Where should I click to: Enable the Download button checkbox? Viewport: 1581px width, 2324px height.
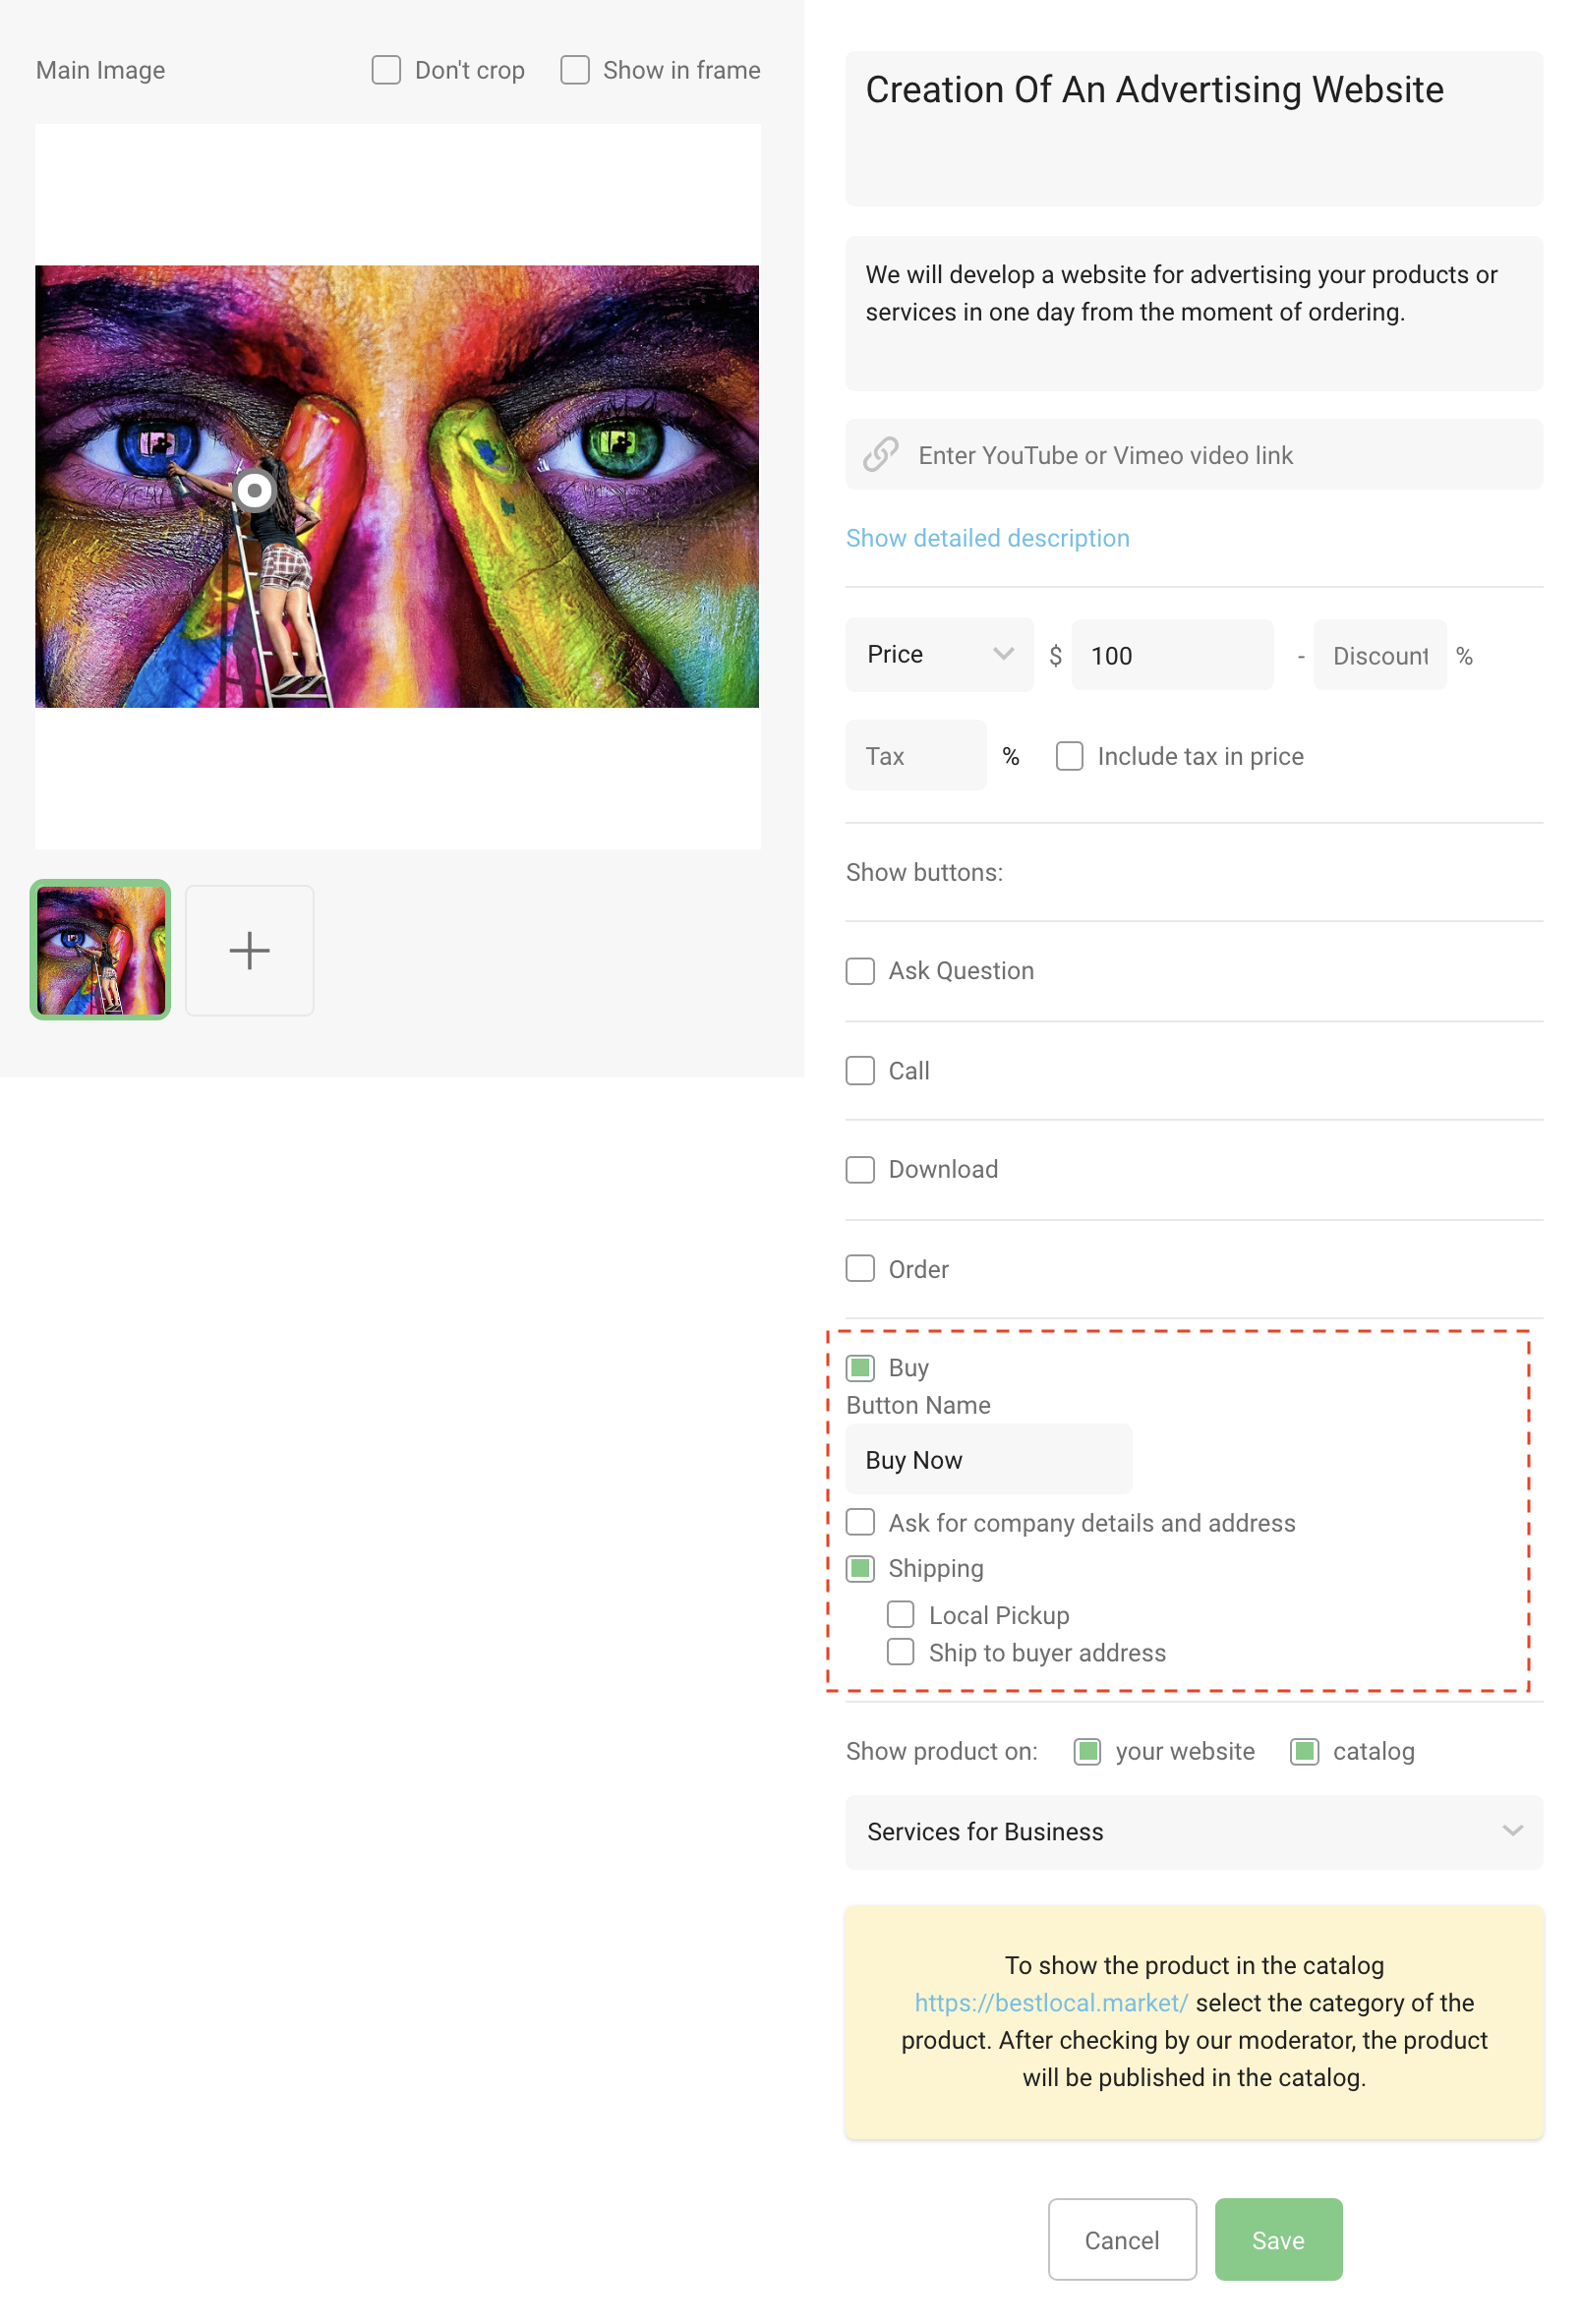859,1169
